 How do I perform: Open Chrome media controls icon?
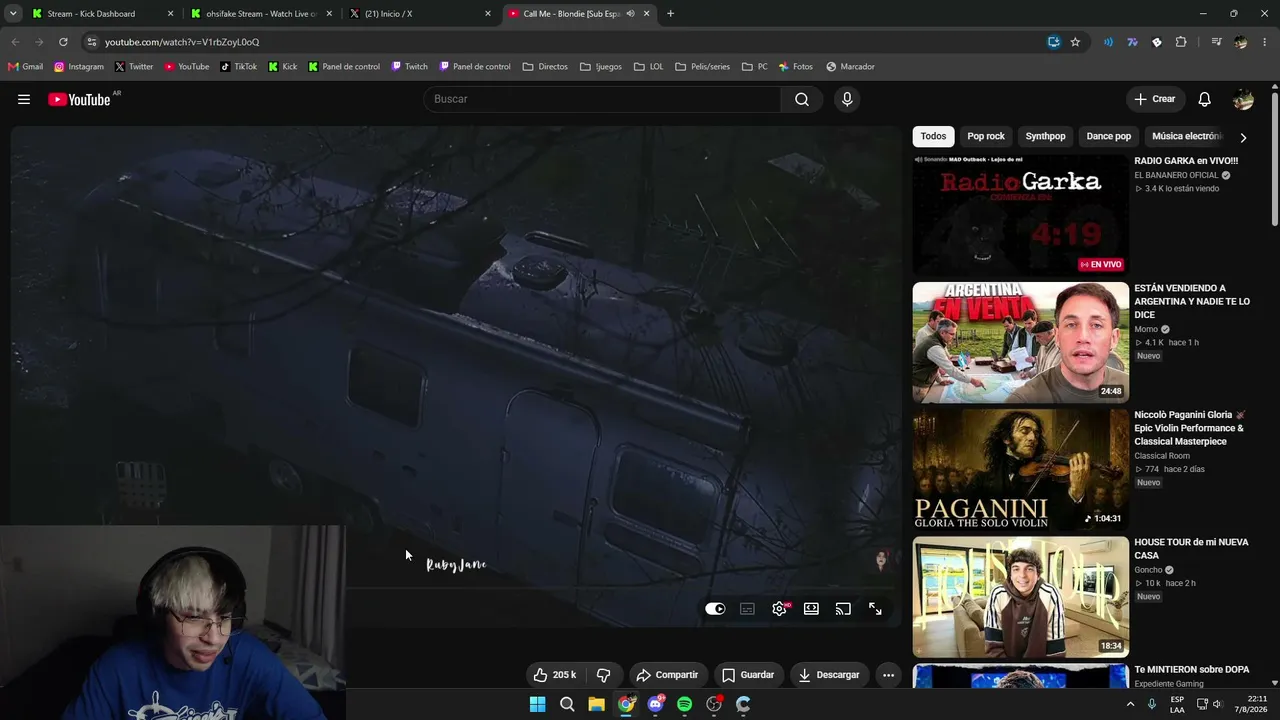coord(1216,42)
